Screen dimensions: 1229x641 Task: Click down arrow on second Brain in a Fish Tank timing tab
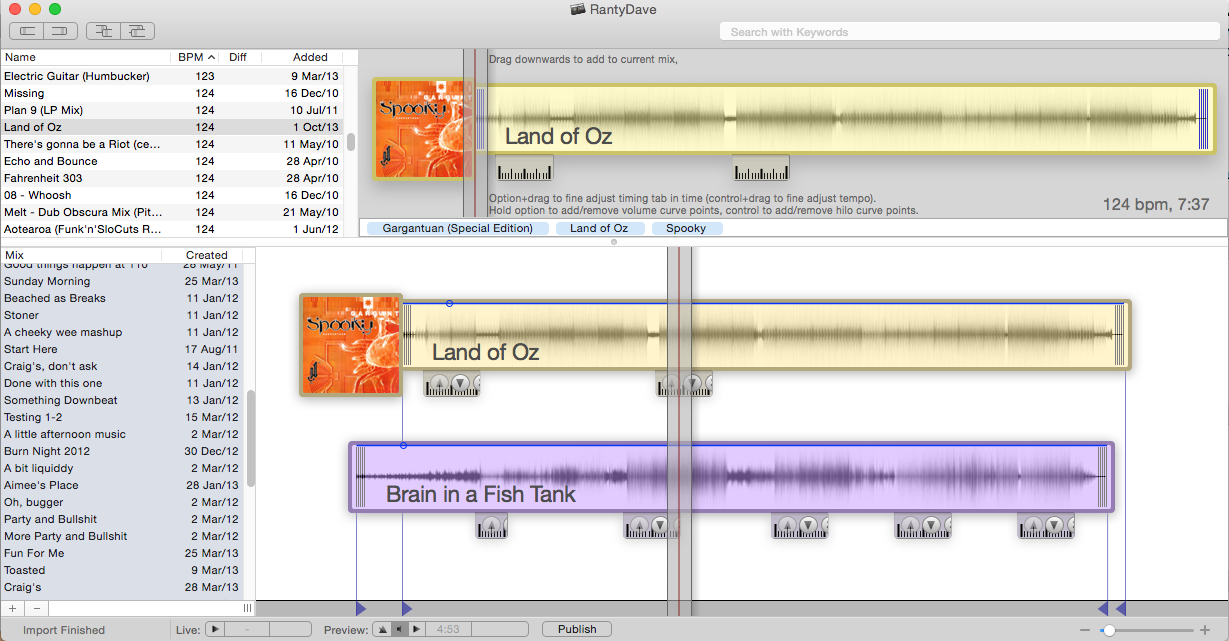660,525
